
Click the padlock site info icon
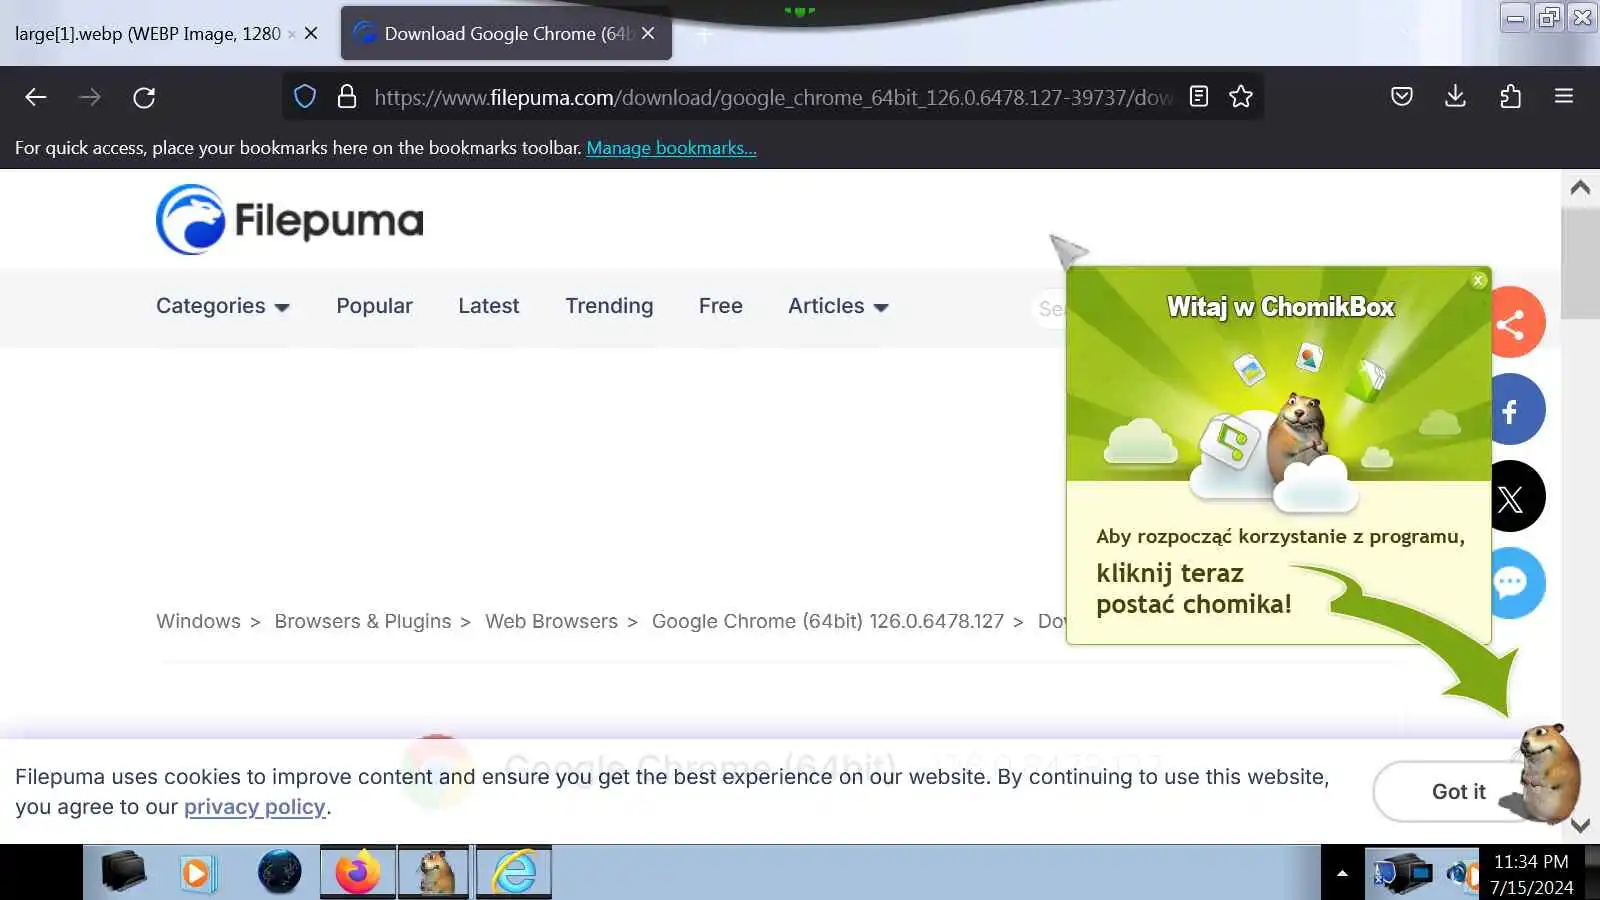[347, 97]
